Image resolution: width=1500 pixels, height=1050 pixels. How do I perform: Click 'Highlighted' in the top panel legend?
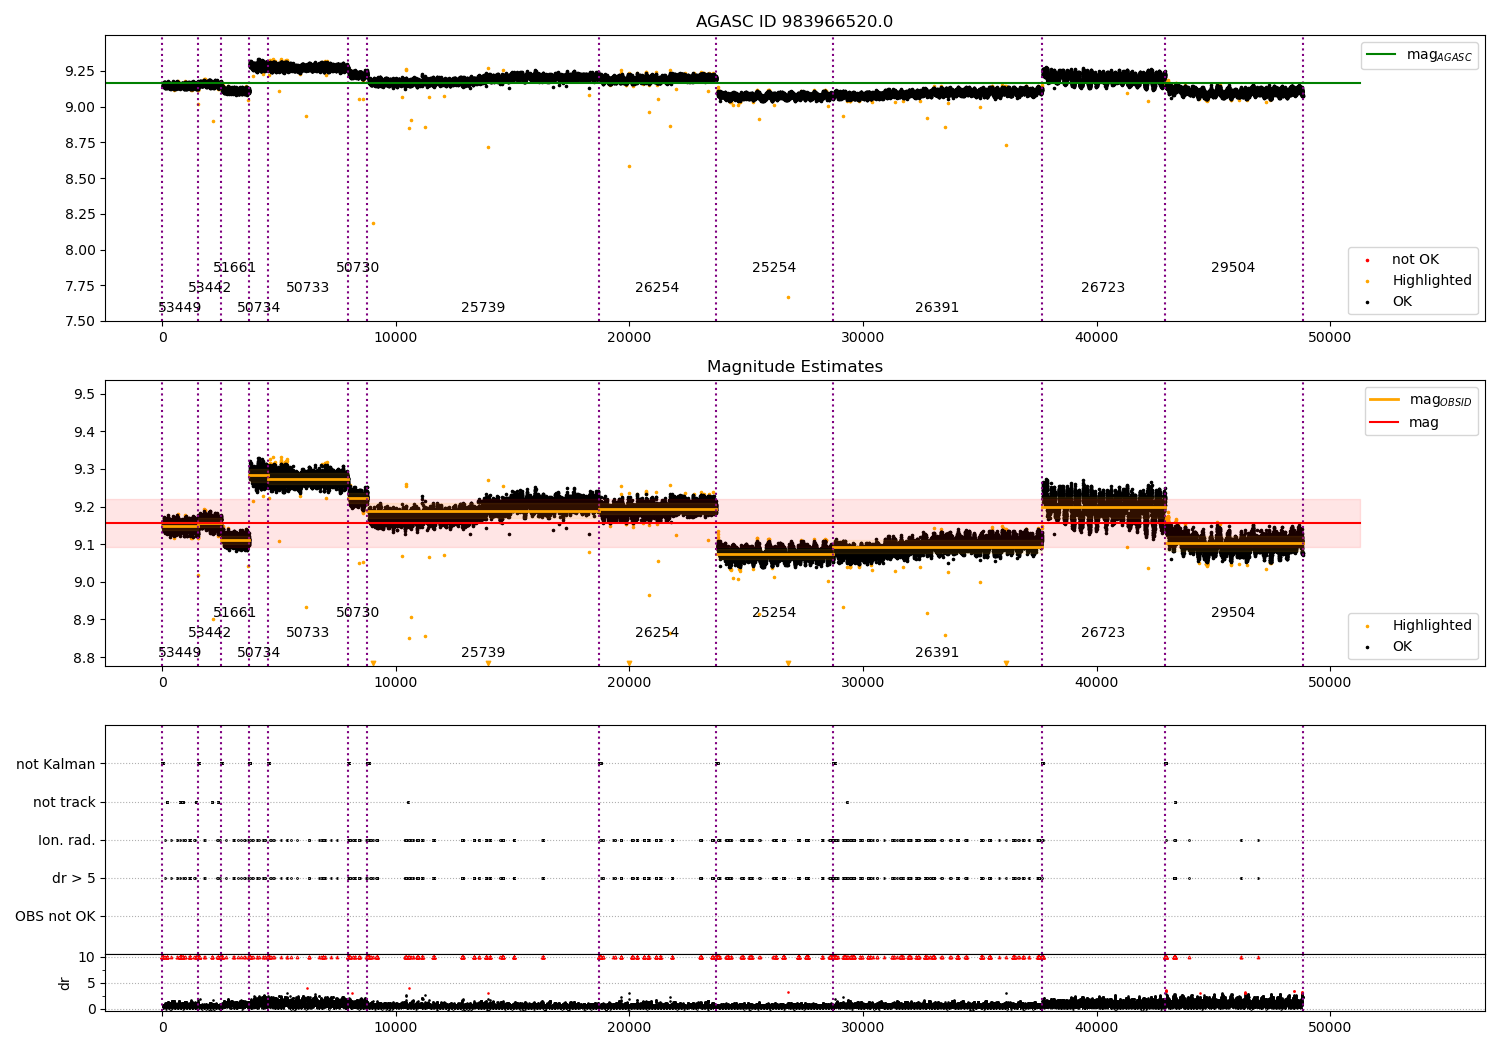coord(1431,281)
